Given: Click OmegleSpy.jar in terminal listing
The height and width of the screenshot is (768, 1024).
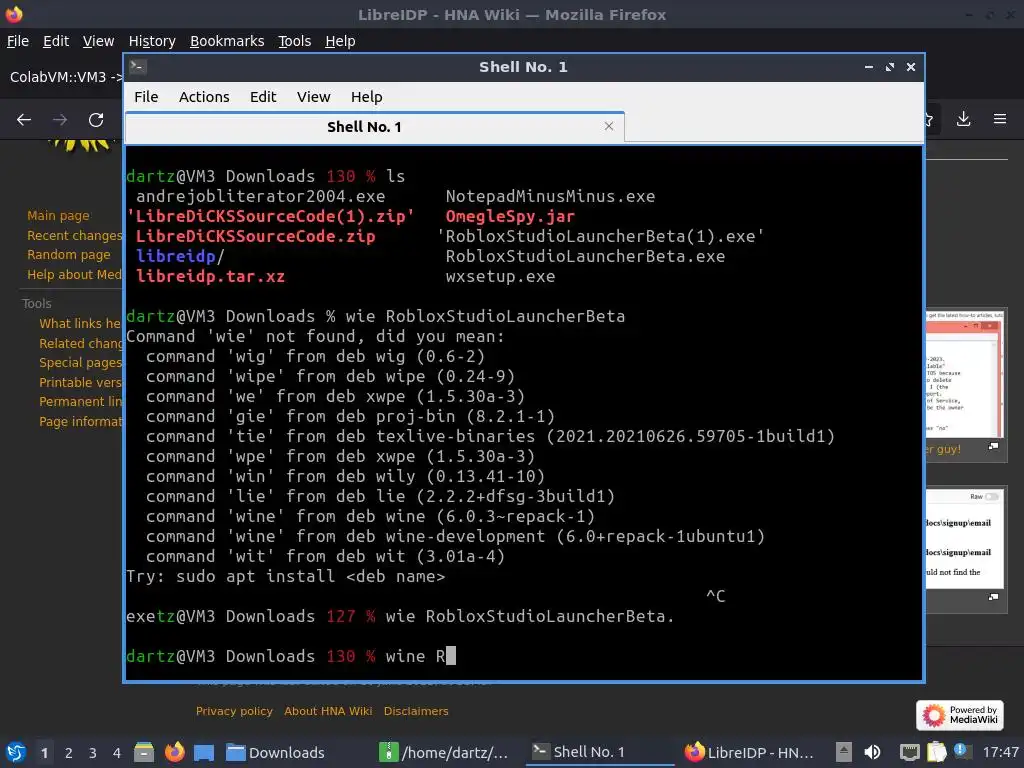Looking at the screenshot, I should (x=510, y=216).
